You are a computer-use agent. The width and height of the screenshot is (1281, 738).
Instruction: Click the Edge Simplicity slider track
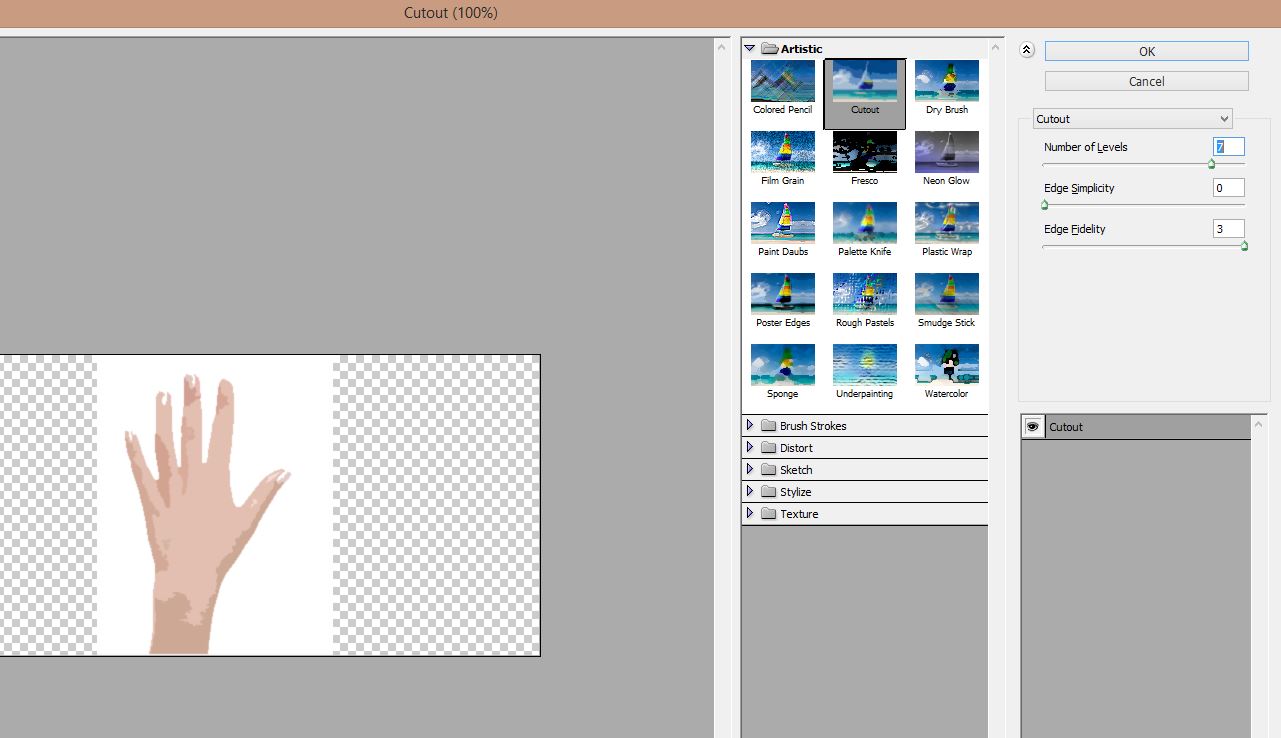coord(1143,205)
